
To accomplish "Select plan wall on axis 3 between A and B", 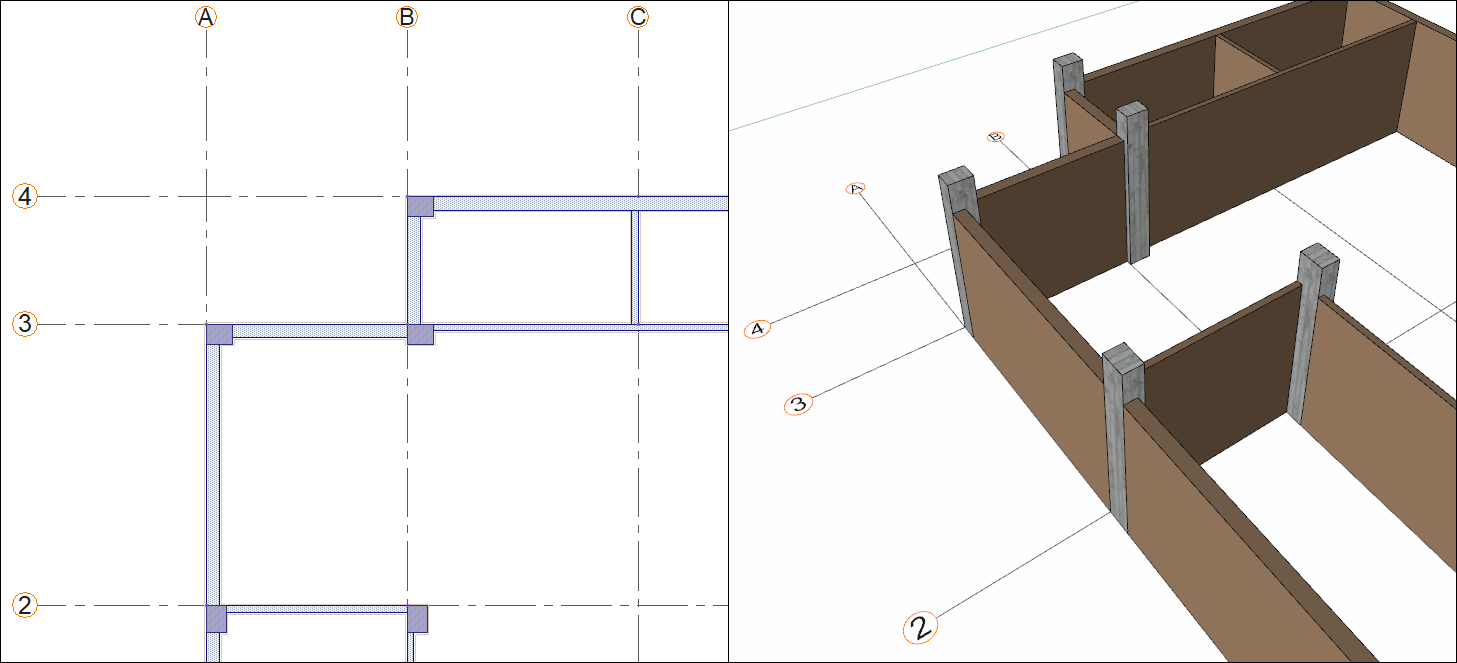I will [320, 330].
